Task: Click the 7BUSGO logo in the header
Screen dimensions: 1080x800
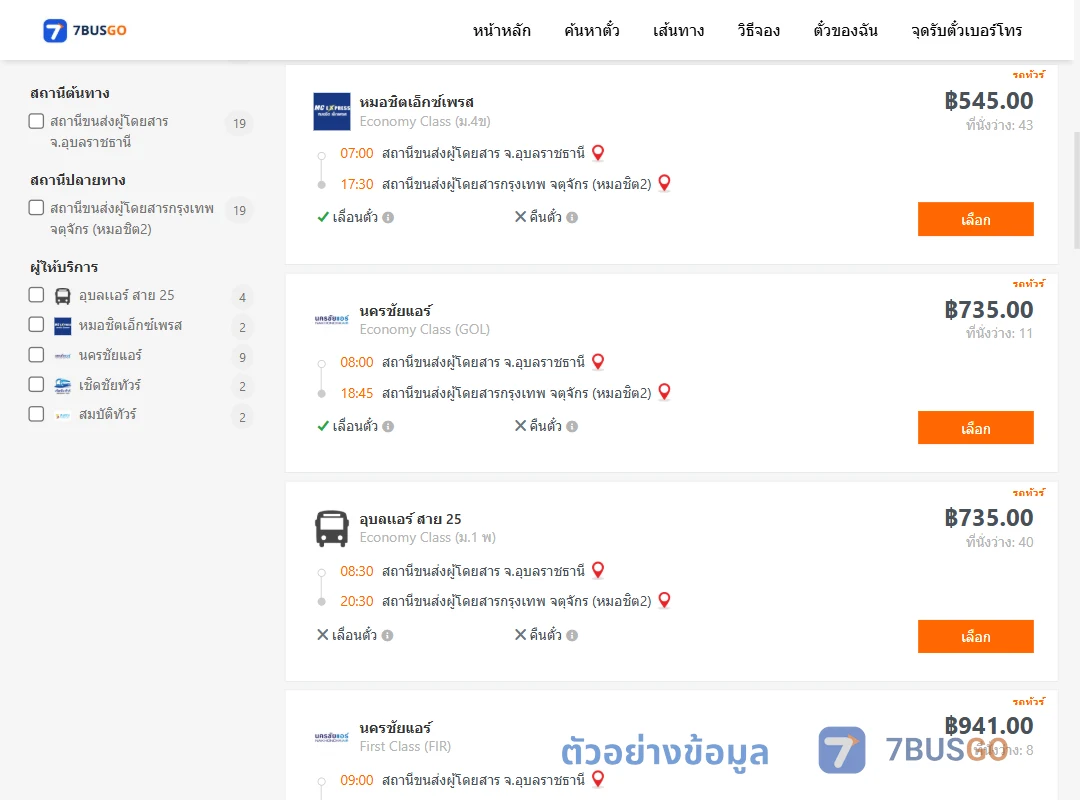Action: pyautogui.click(x=85, y=30)
